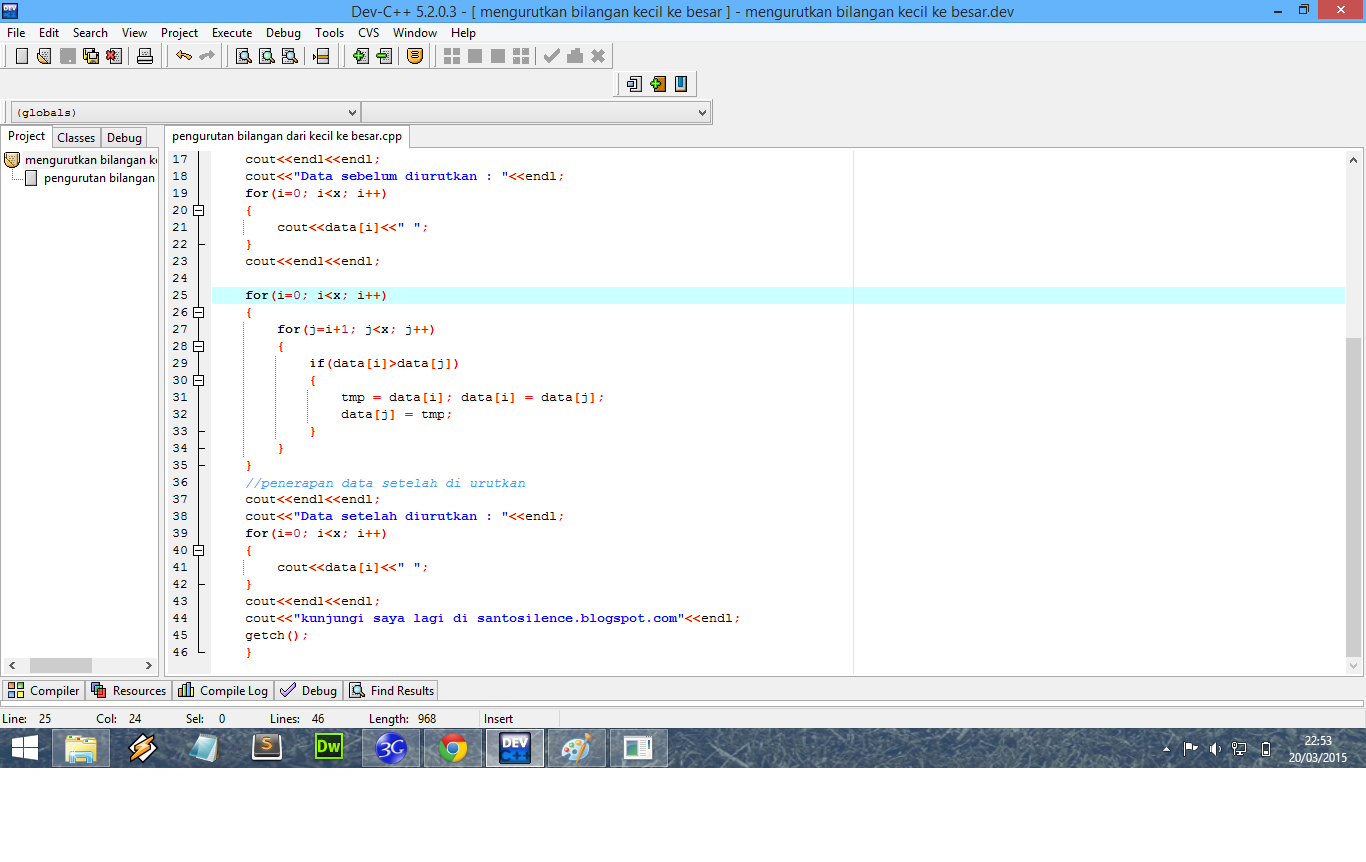This screenshot has height=862, width=1366.
Task: Open the (globals) class dropdown
Action: coord(185,112)
